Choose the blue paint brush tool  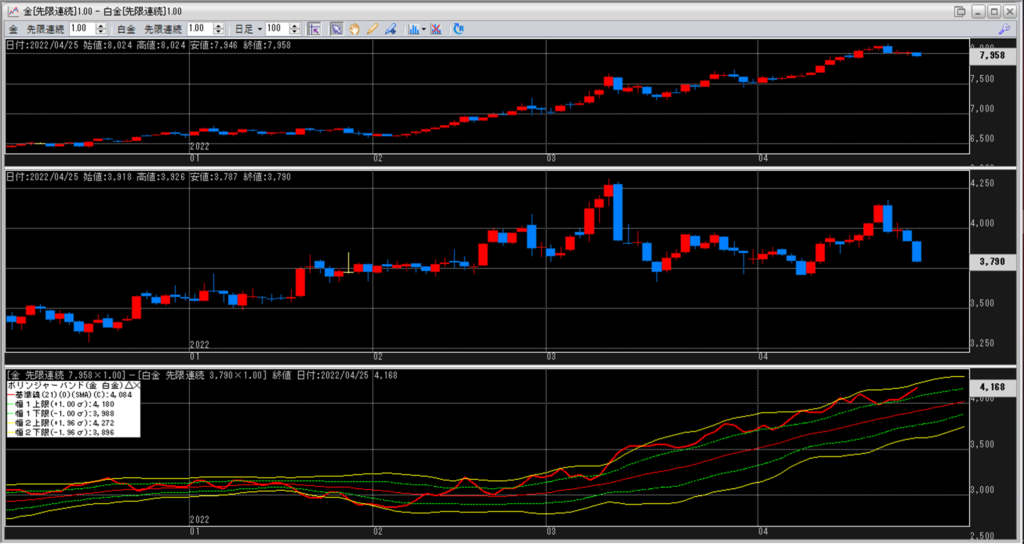pos(390,29)
